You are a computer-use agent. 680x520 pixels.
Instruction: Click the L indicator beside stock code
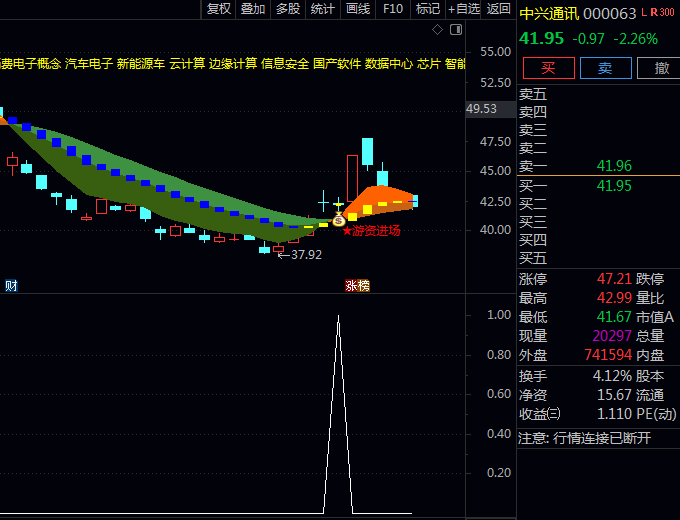pos(644,13)
